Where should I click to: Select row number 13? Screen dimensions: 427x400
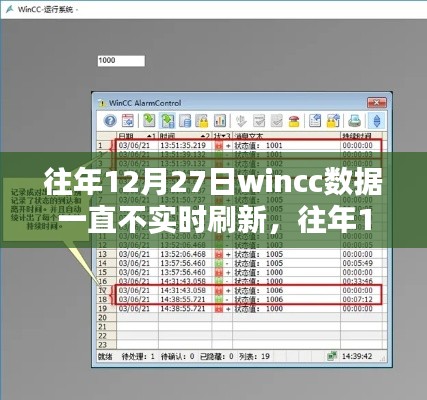[x=107, y=254]
